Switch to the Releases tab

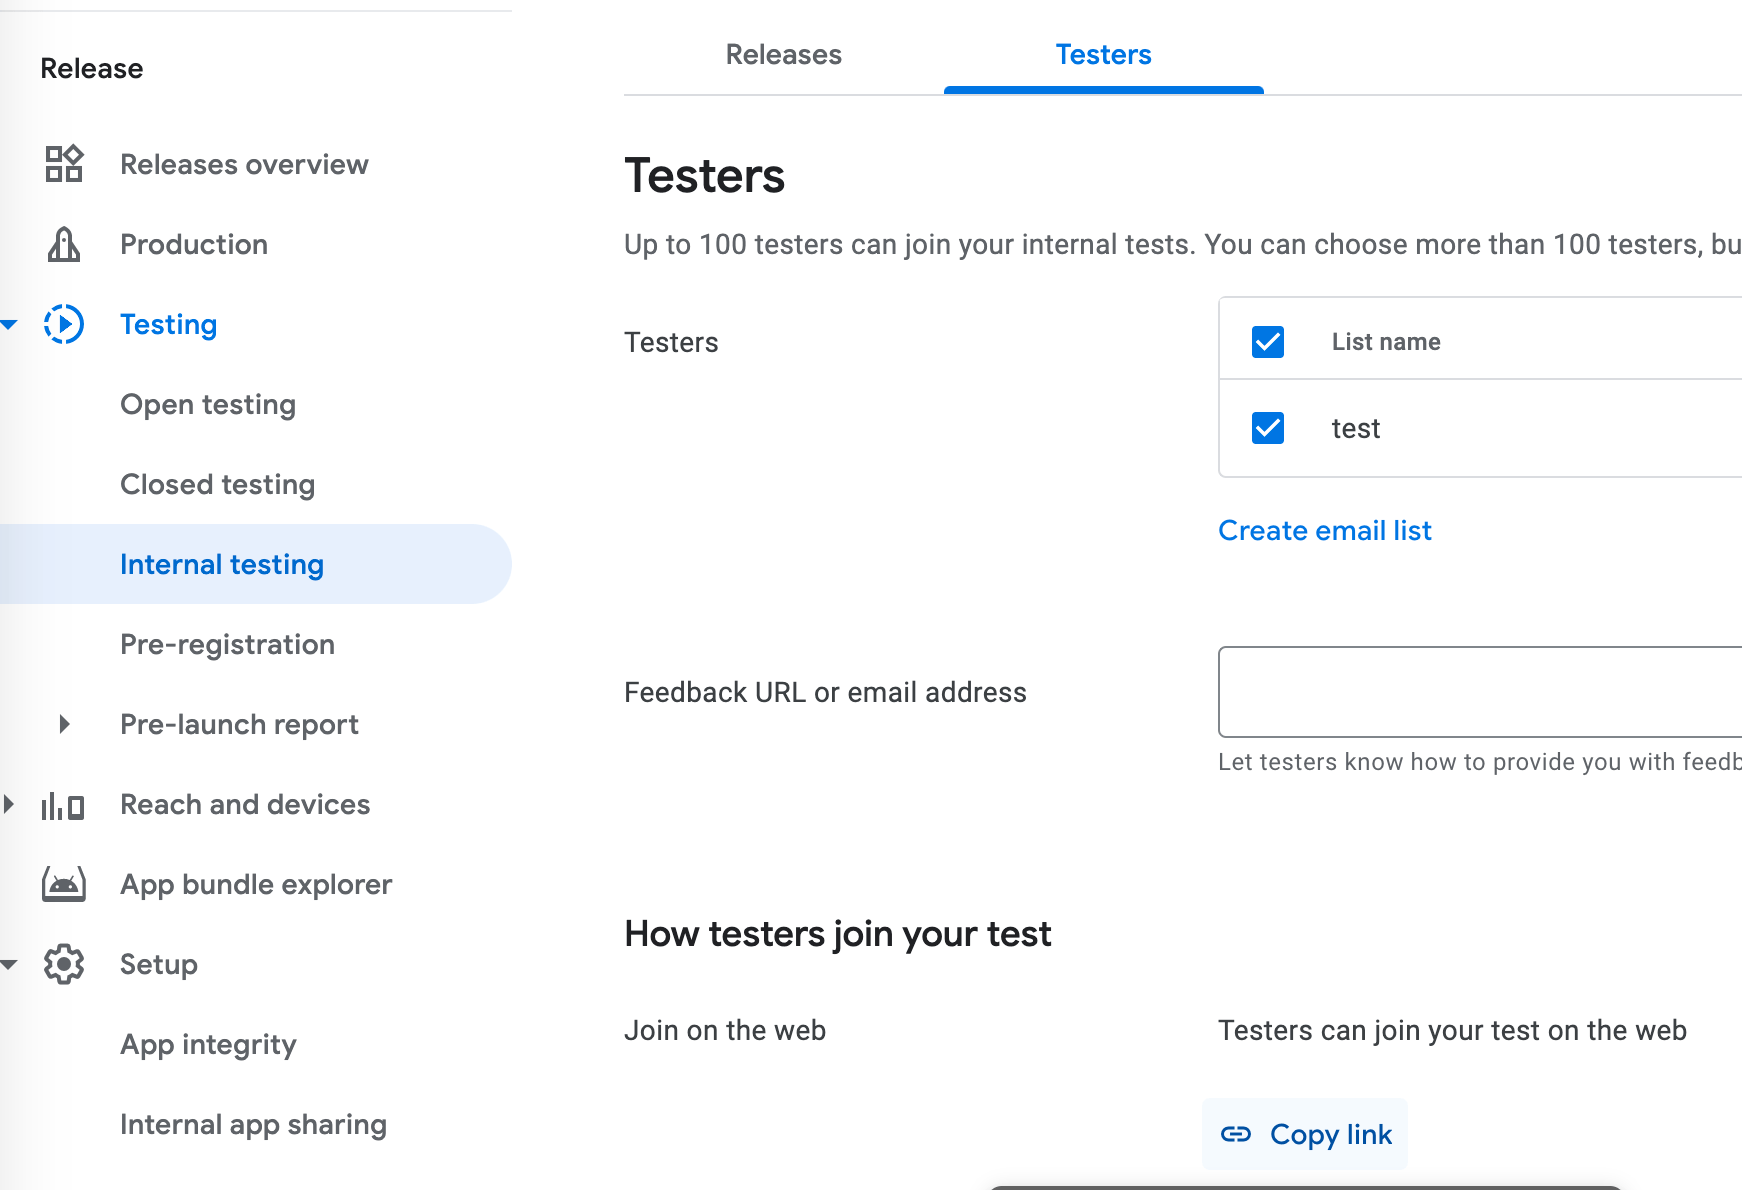pos(783,54)
